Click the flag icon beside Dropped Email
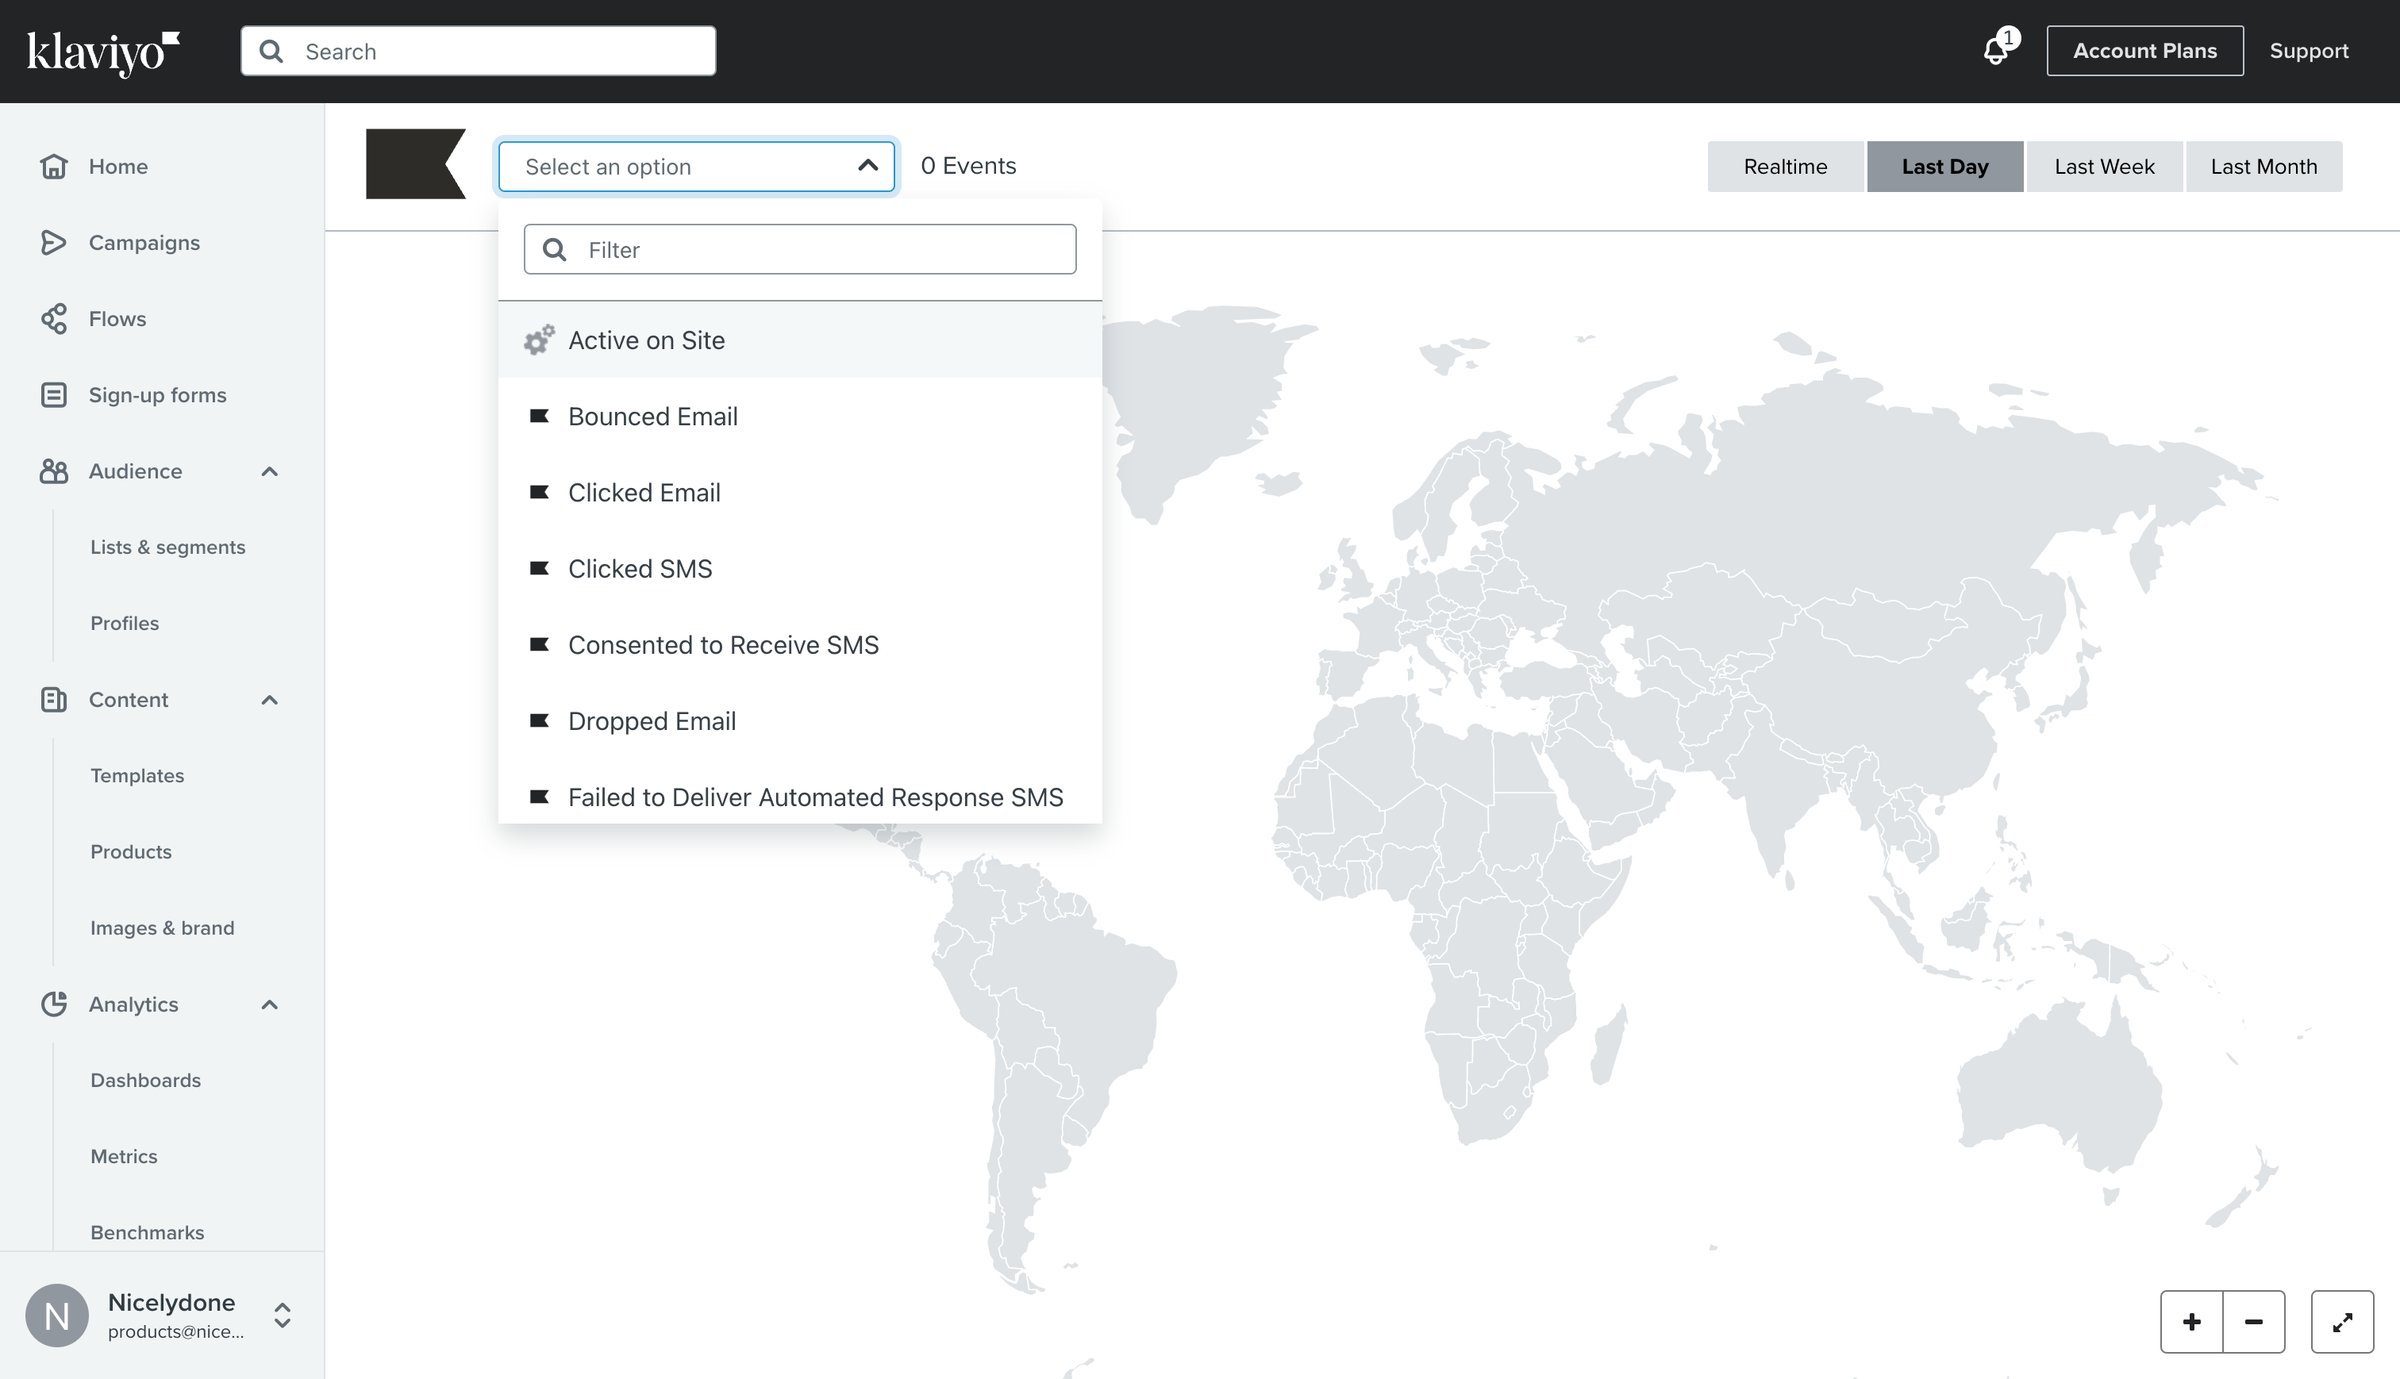2400x1379 pixels. pos(539,720)
